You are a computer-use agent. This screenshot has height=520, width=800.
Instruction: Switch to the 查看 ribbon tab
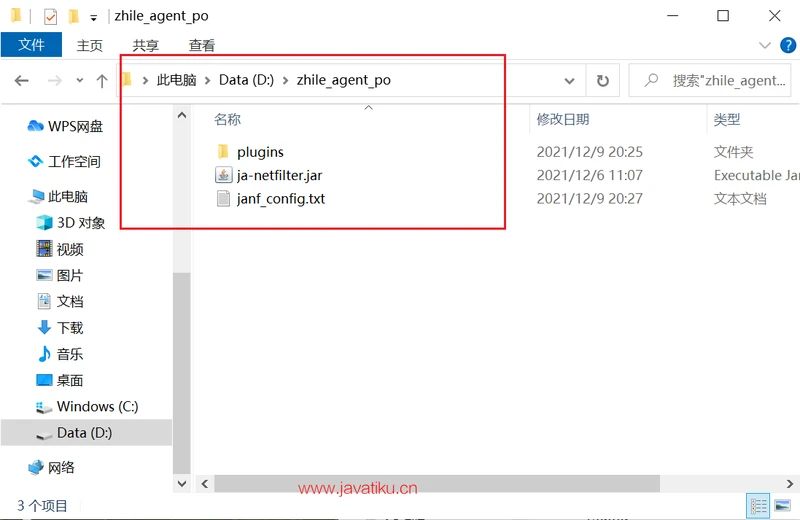pos(202,45)
